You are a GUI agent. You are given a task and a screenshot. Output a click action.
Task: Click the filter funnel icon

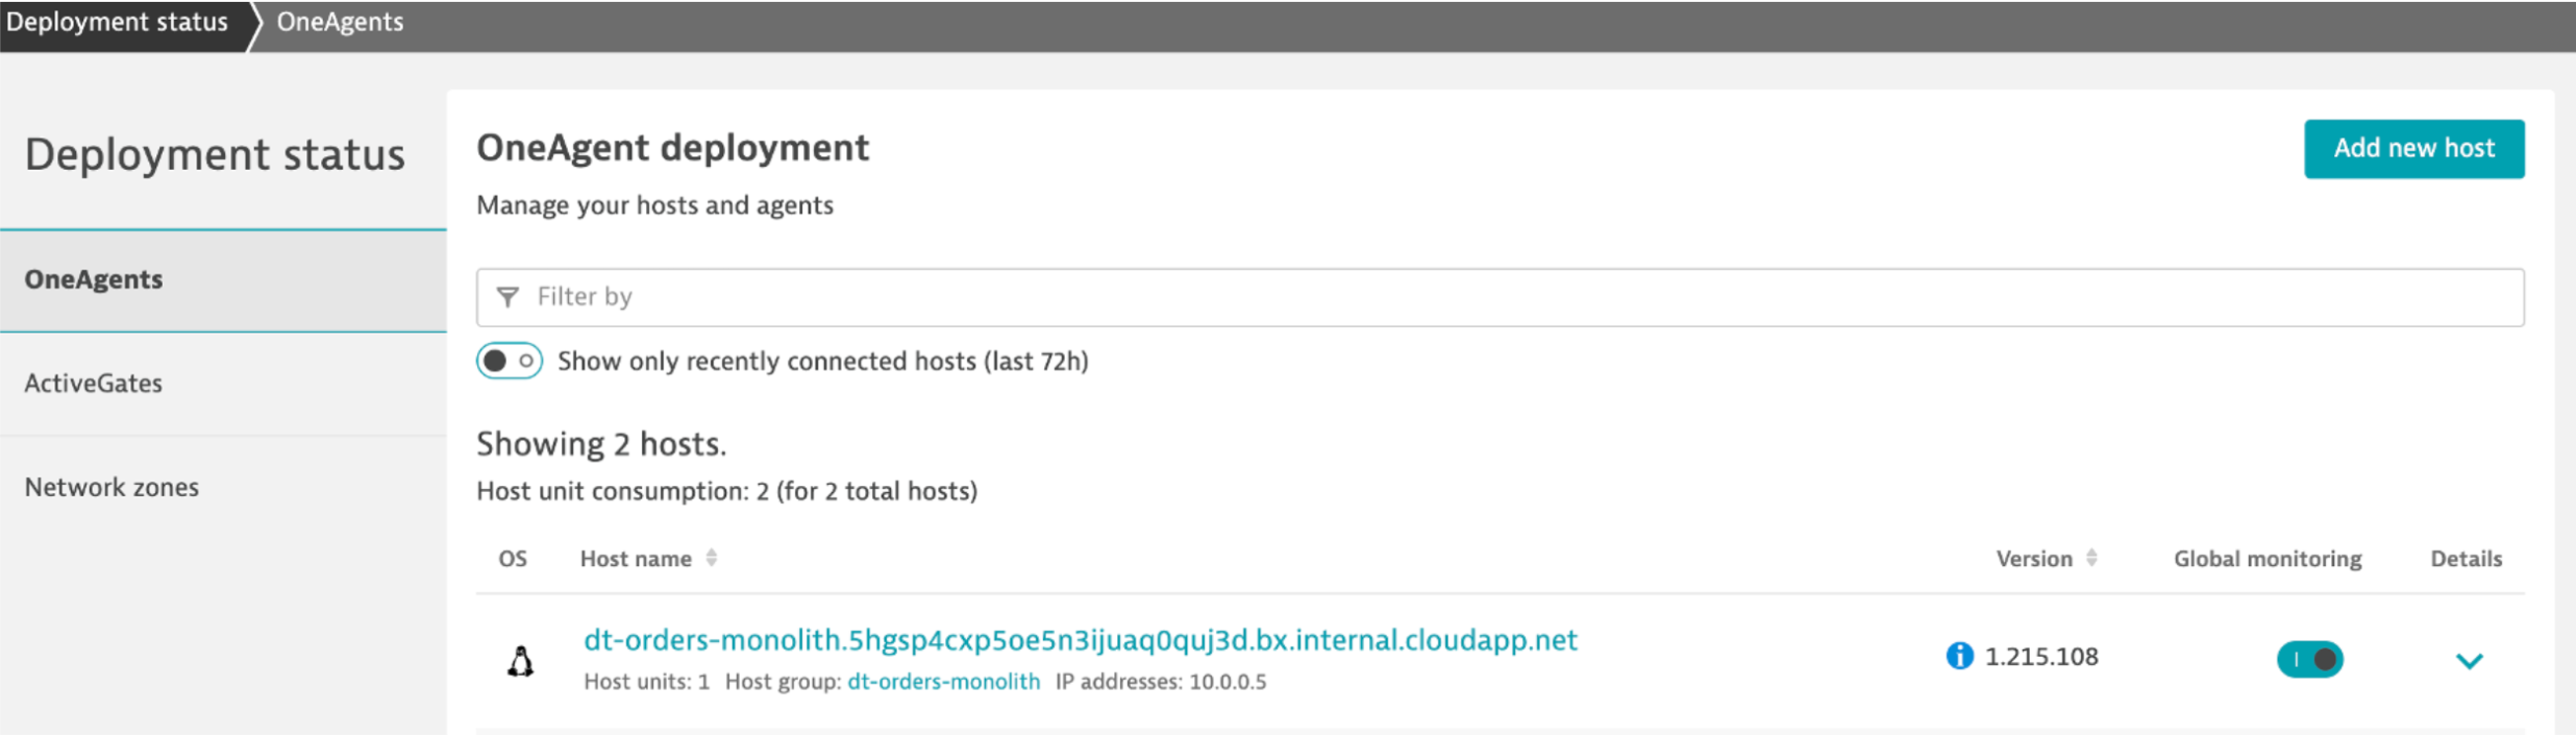[508, 297]
